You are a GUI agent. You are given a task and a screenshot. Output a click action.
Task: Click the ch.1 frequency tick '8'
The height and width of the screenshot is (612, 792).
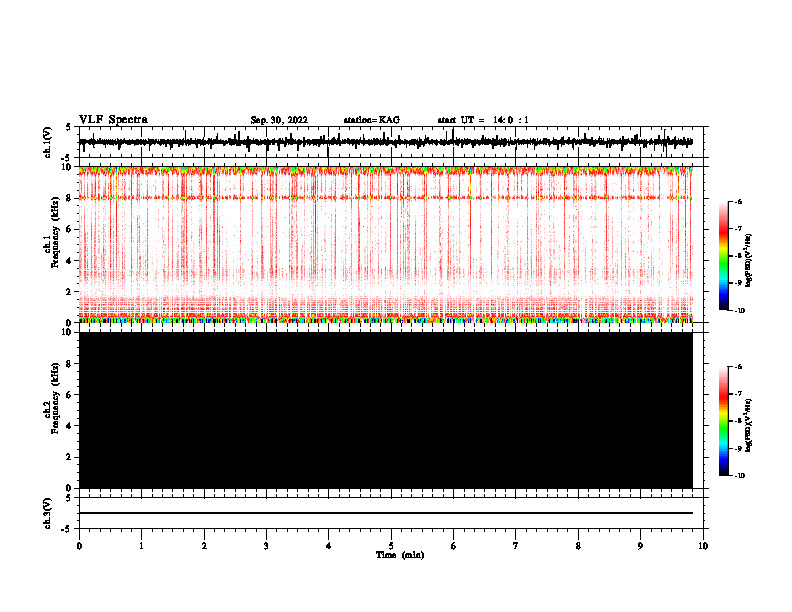coord(70,198)
